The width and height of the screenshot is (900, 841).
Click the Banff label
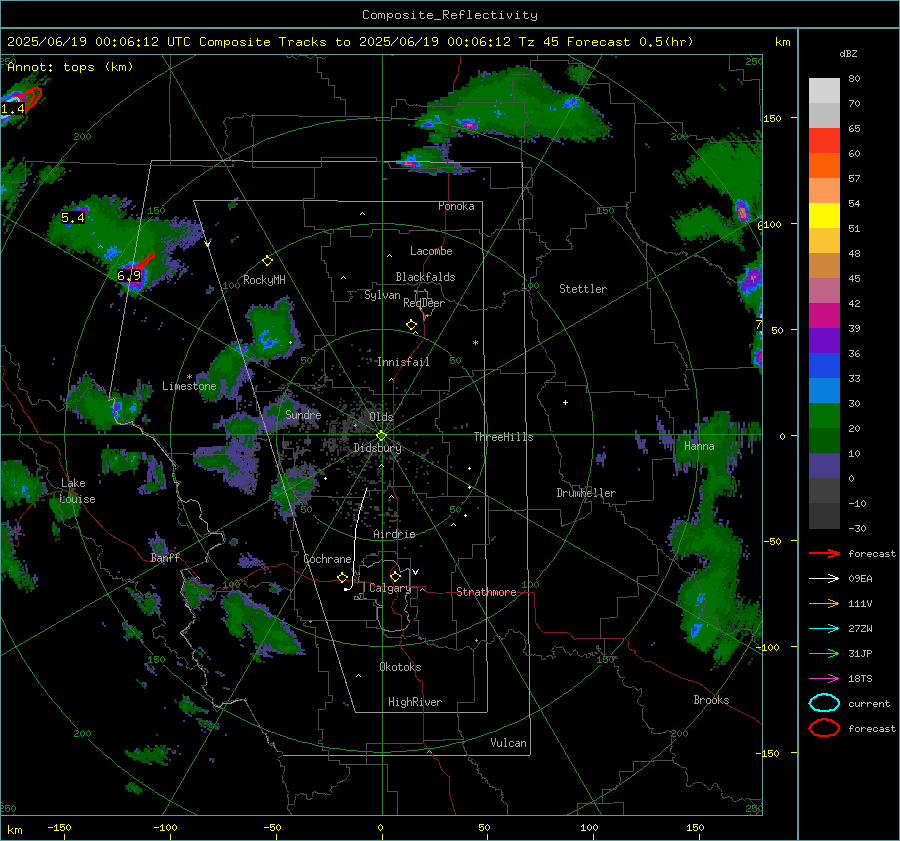click(165, 558)
